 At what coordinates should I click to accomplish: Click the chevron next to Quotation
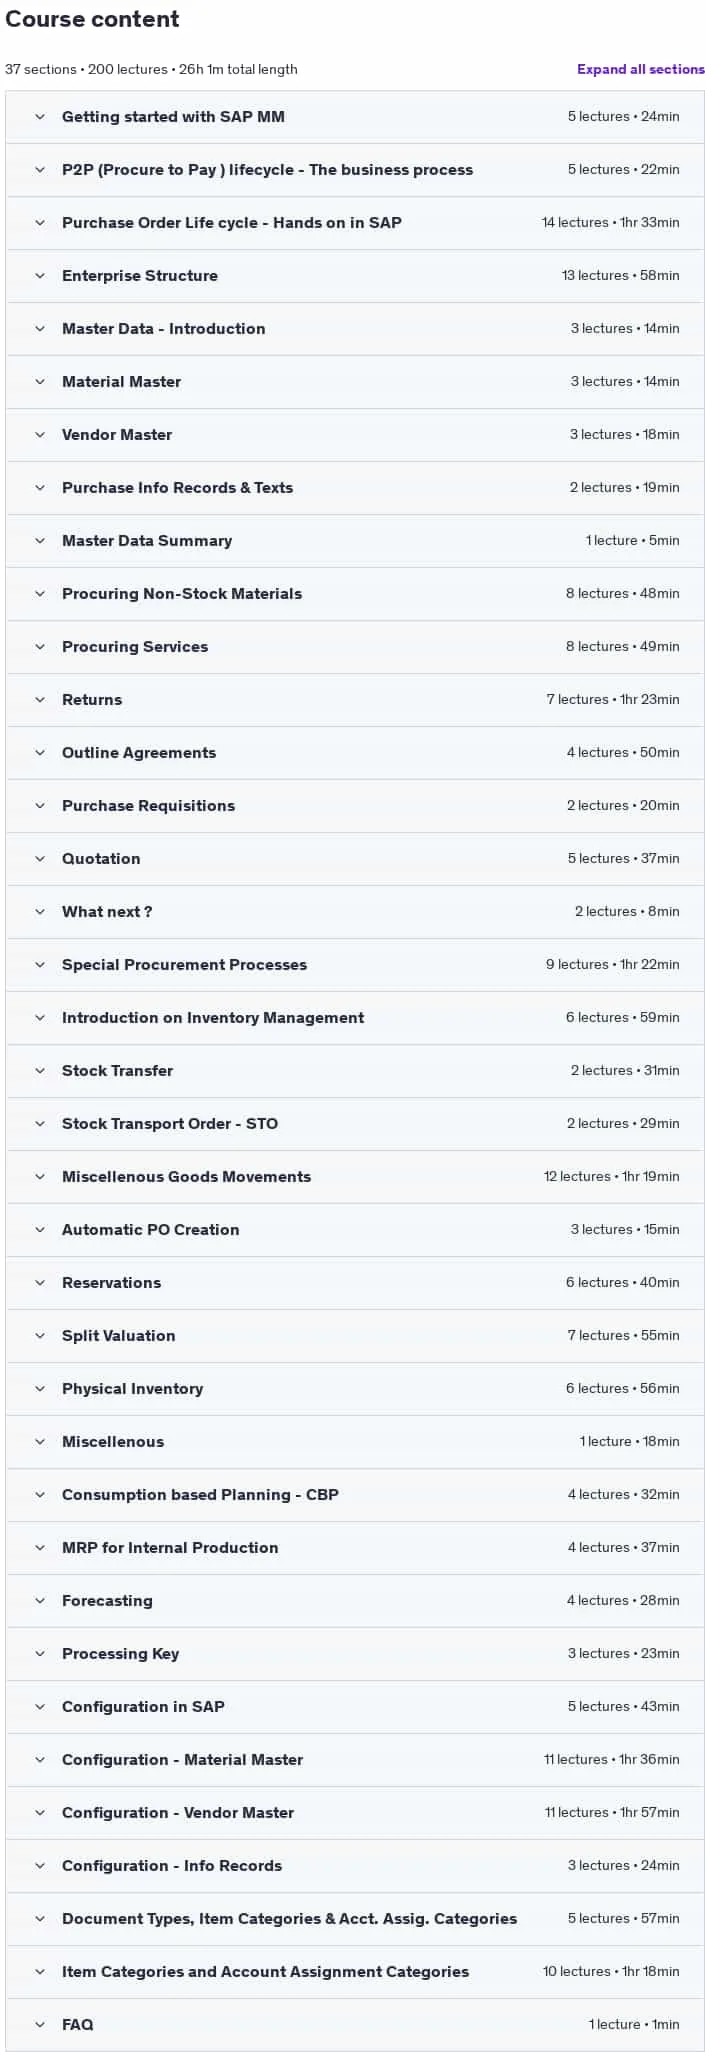point(40,859)
